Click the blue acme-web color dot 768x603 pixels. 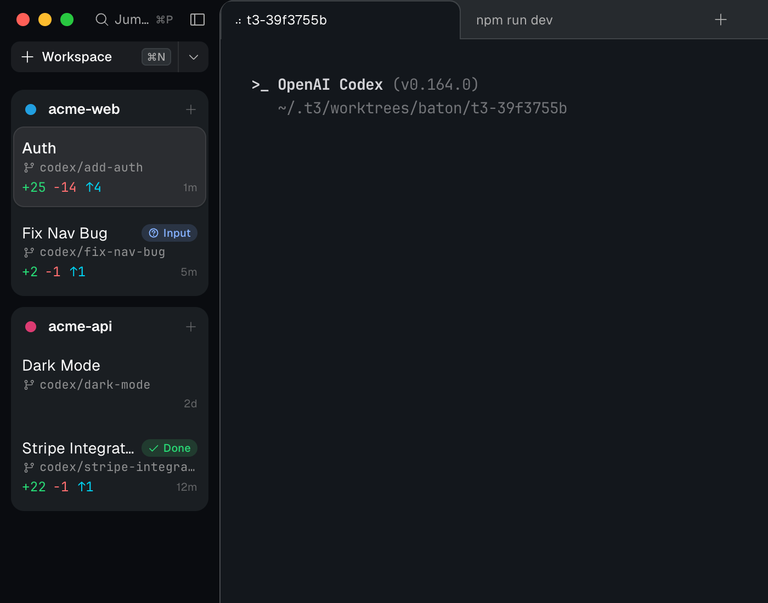pyautogui.click(x=31, y=109)
